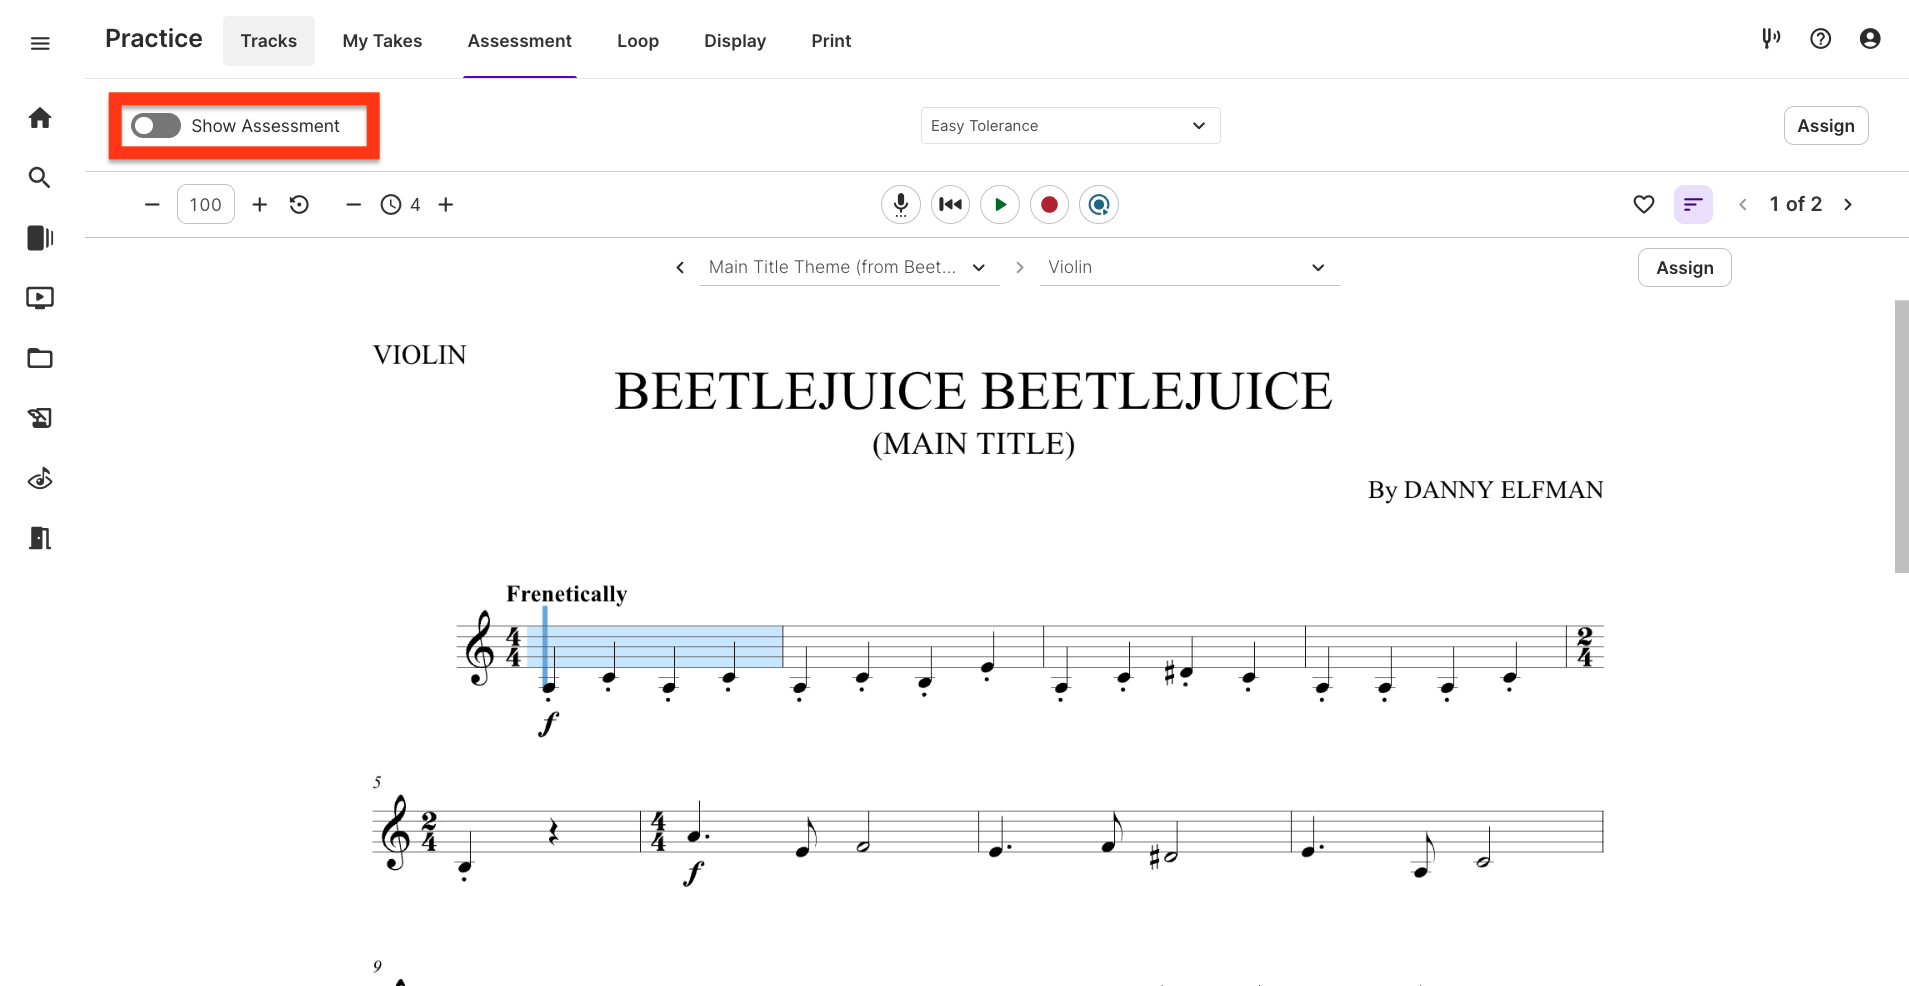The width and height of the screenshot is (1909, 986).
Task: Switch to the Tracks tab
Action: click(x=269, y=41)
